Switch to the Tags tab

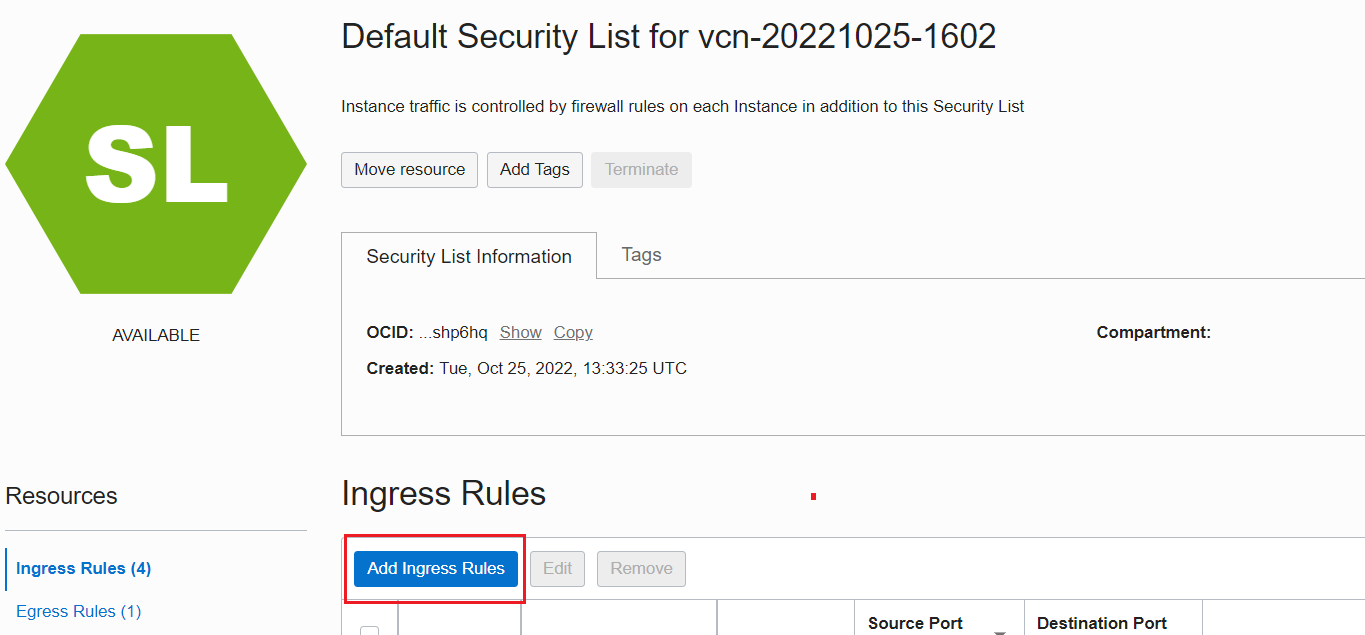click(640, 254)
